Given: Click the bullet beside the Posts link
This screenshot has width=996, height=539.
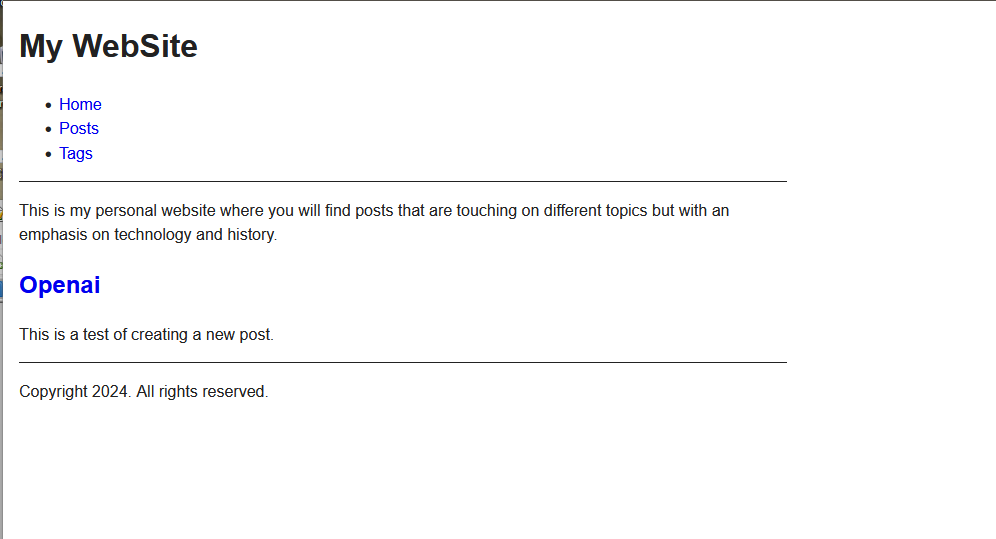Looking at the screenshot, I should coord(47,129).
